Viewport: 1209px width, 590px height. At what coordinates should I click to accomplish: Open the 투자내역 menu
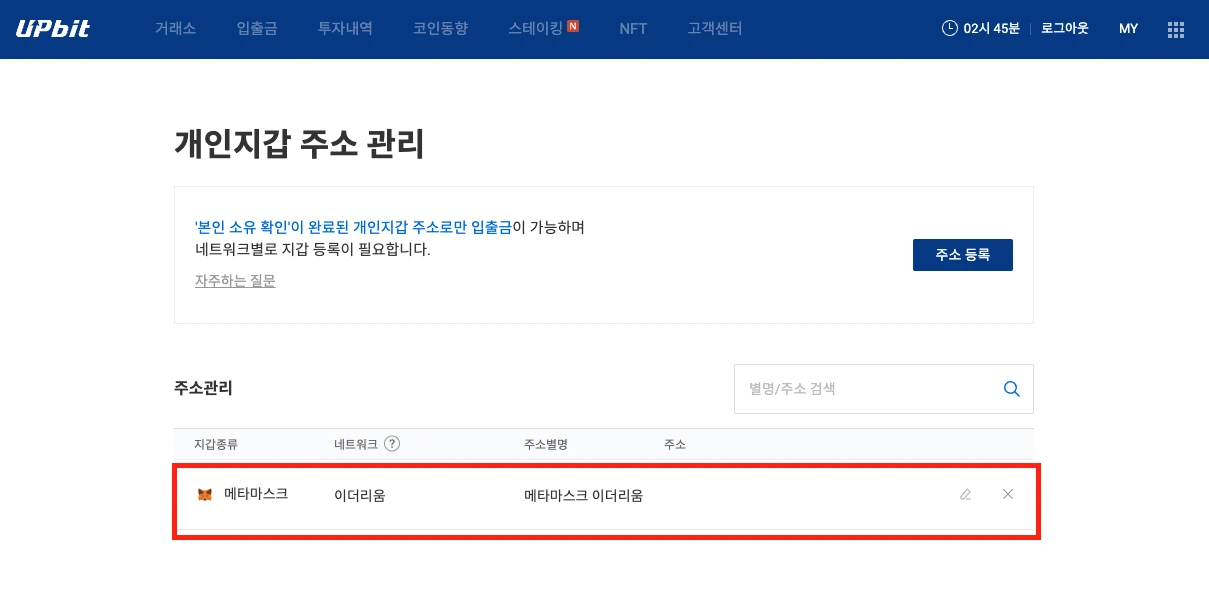pos(345,29)
